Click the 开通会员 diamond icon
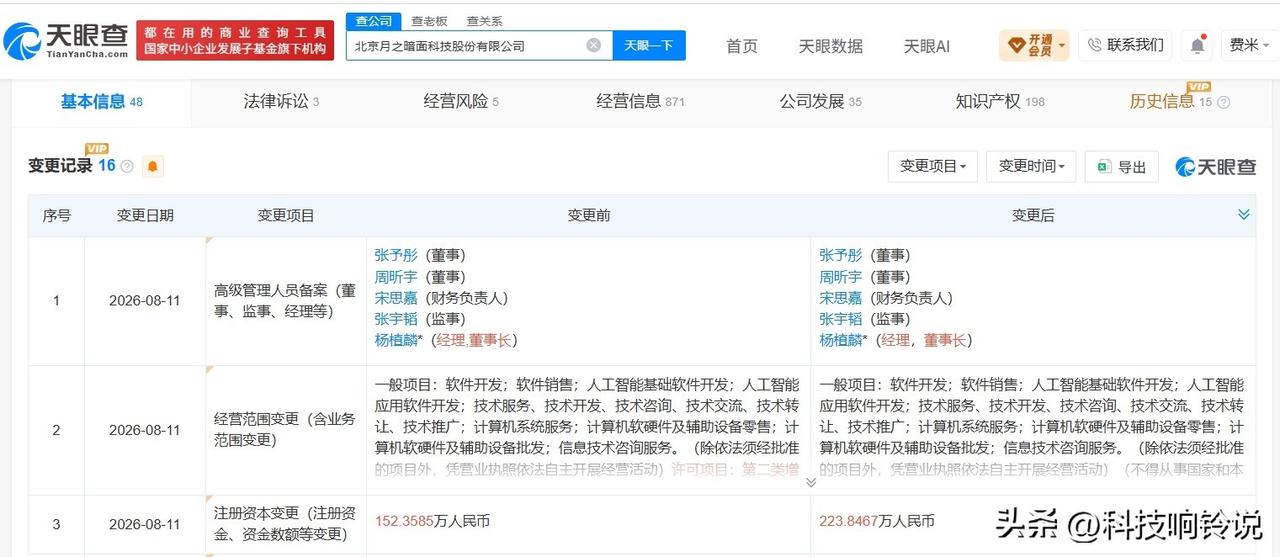The height and width of the screenshot is (557, 1280). coord(1016,45)
